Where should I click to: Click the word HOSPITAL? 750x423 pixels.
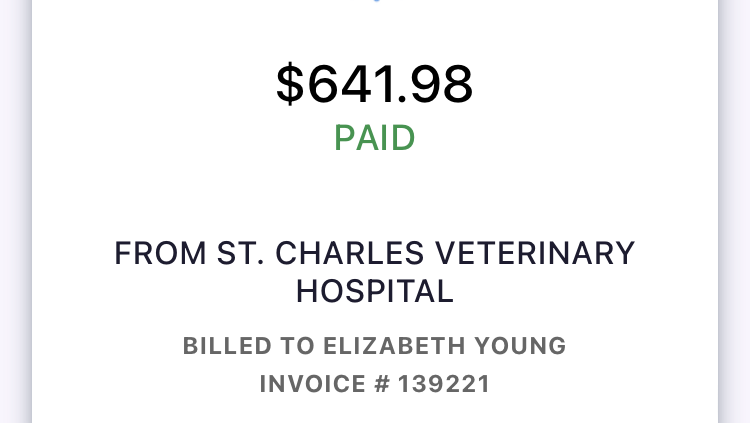point(375,291)
